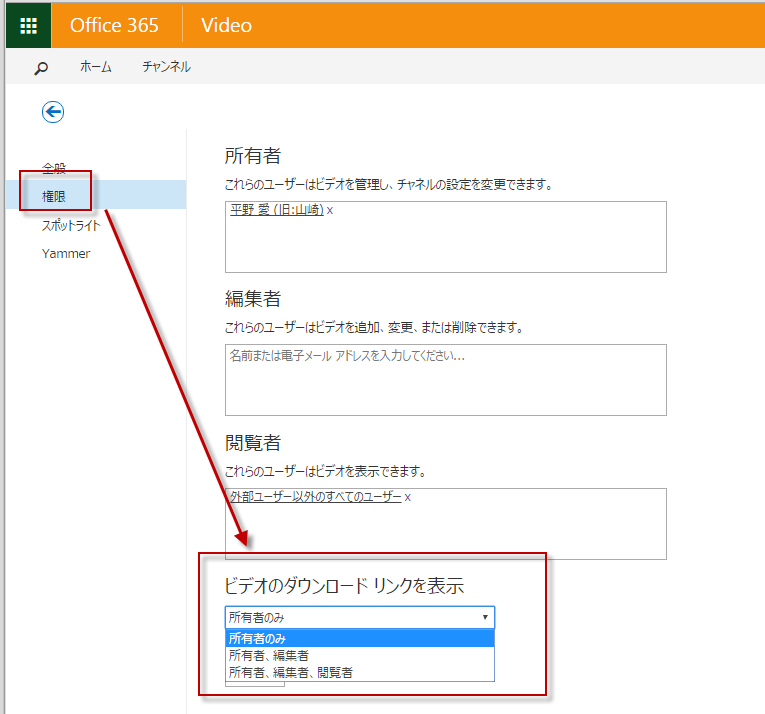Click the Video app title in header
The width and height of the screenshot is (765, 714).
[227, 25]
